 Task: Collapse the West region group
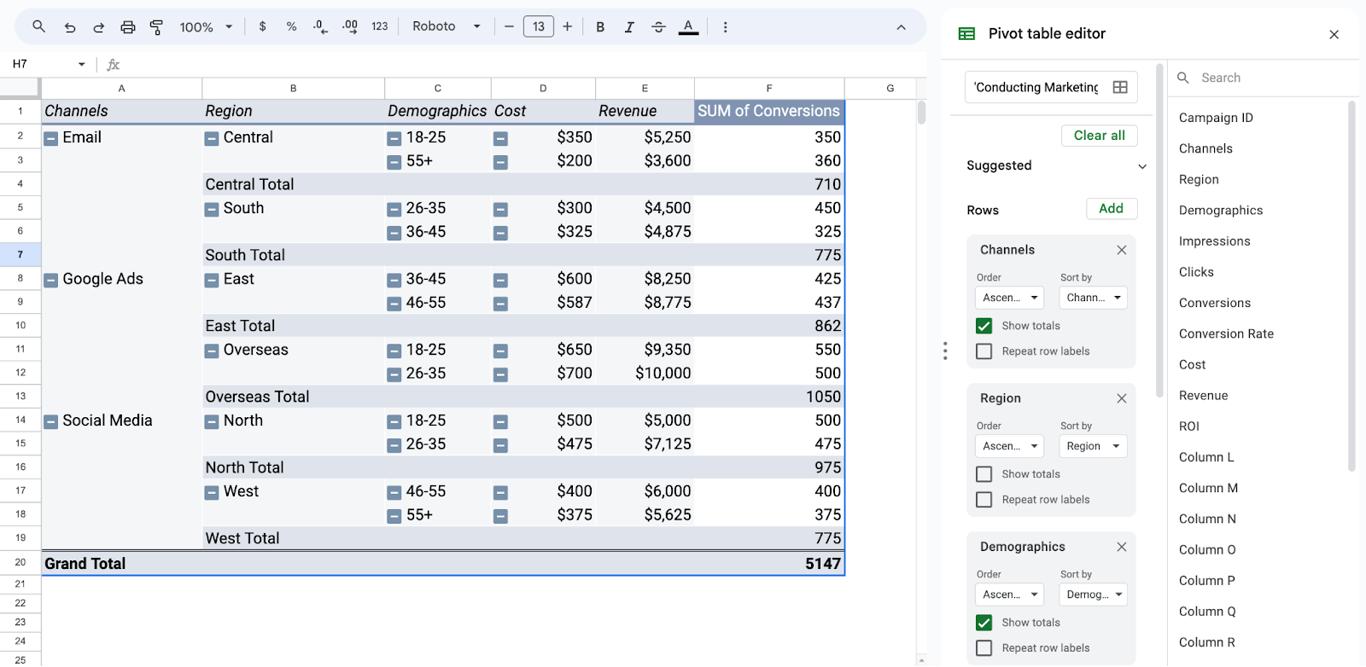pyautogui.click(x=211, y=493)
